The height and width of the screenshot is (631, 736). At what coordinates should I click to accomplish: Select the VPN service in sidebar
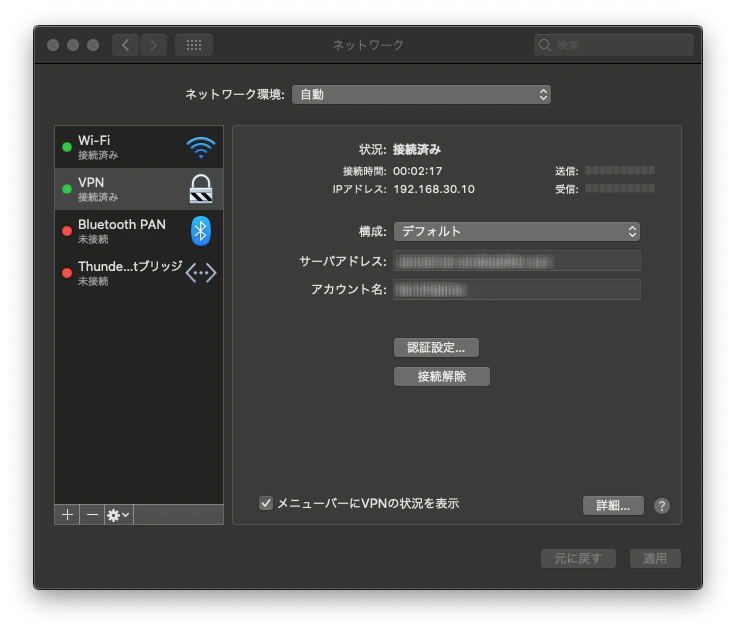click(x=139, y=189)
